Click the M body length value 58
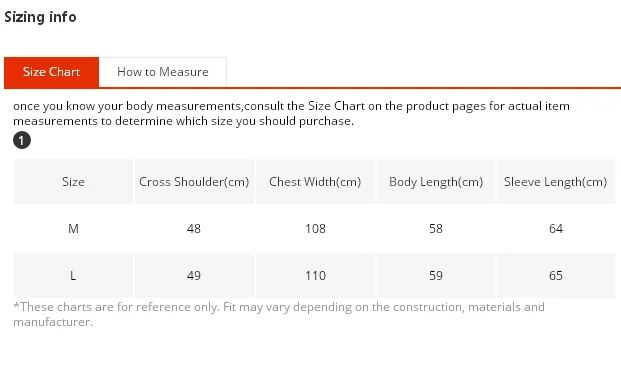The width and height of the screenshot is (621, 387). pos(436,229)
